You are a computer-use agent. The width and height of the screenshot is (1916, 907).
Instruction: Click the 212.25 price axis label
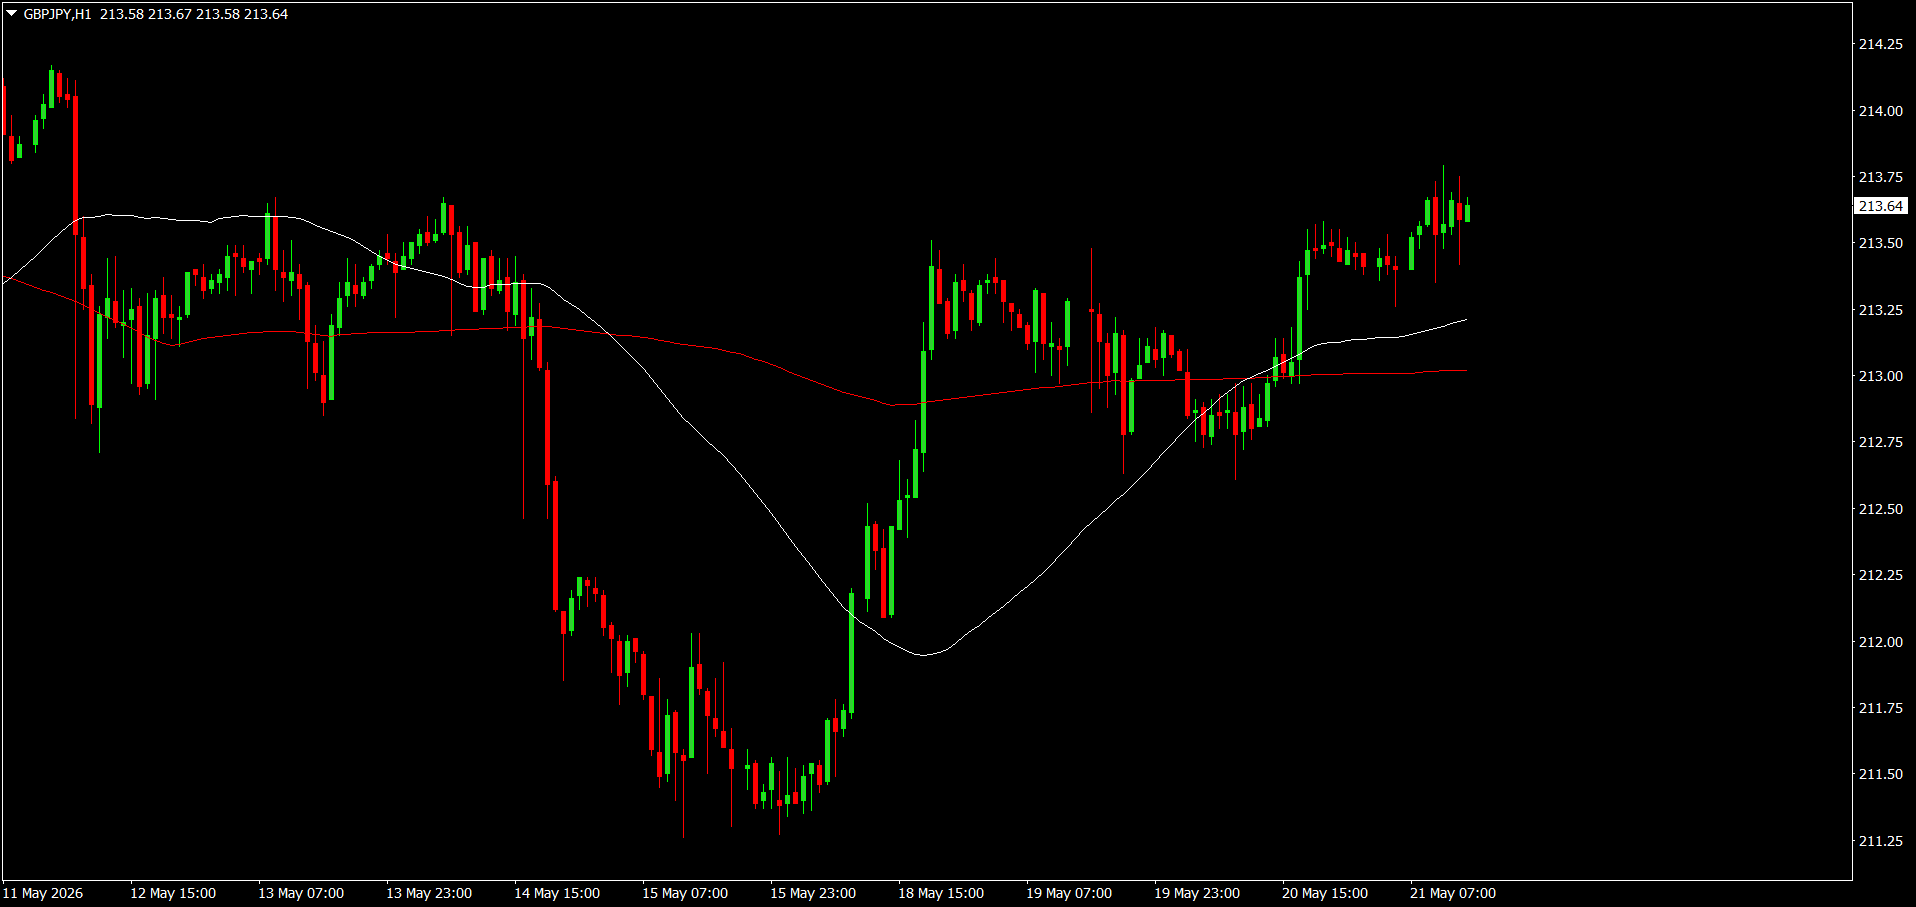coord(1880,575)
